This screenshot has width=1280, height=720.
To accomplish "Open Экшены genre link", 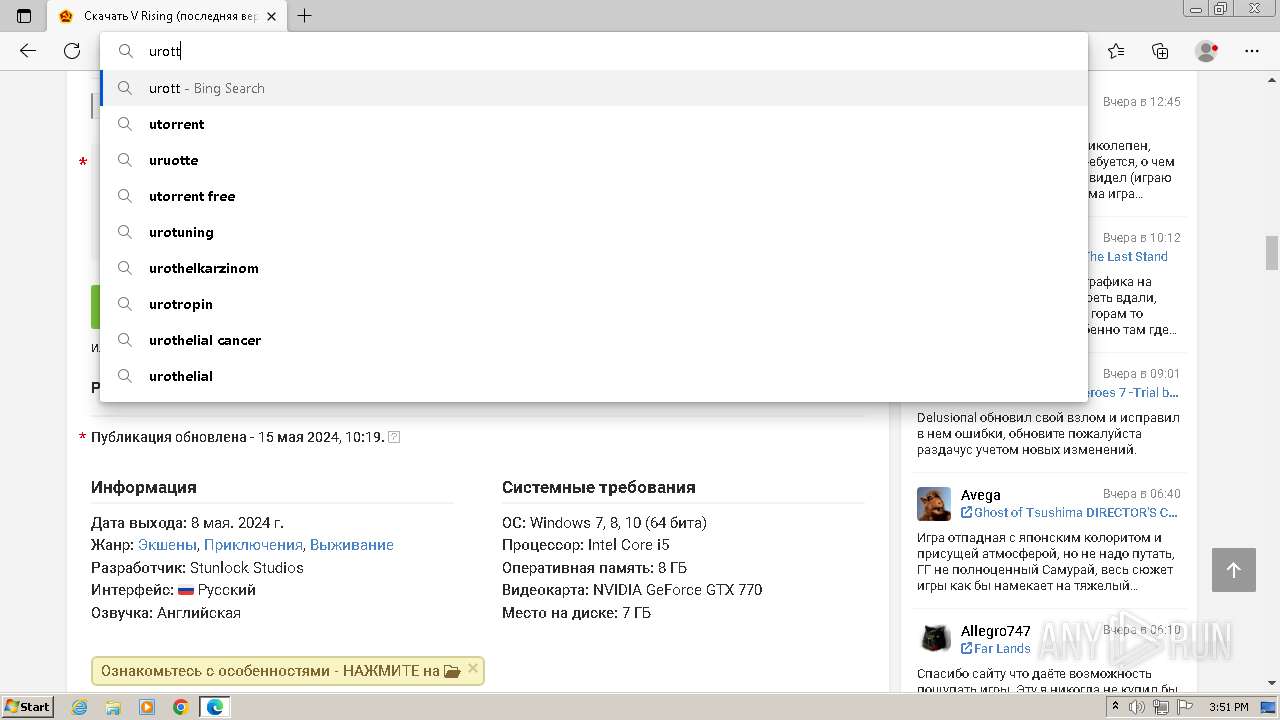I will pos(168,545).
